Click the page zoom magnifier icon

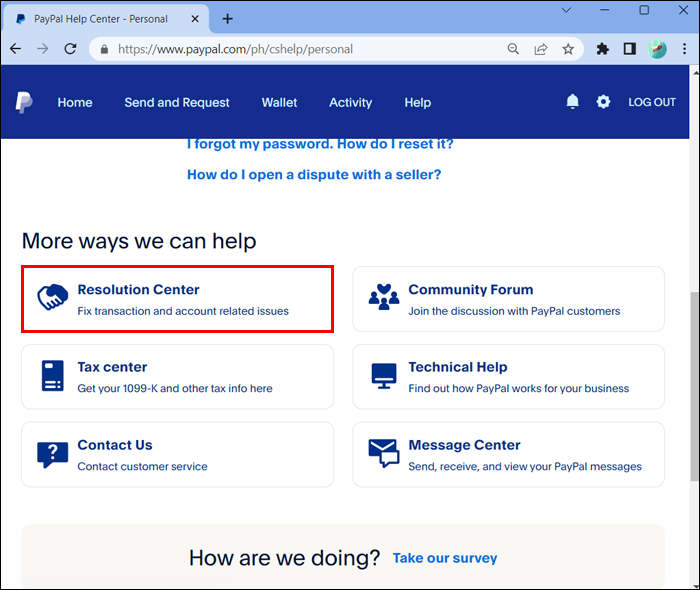tap(513, 49)
